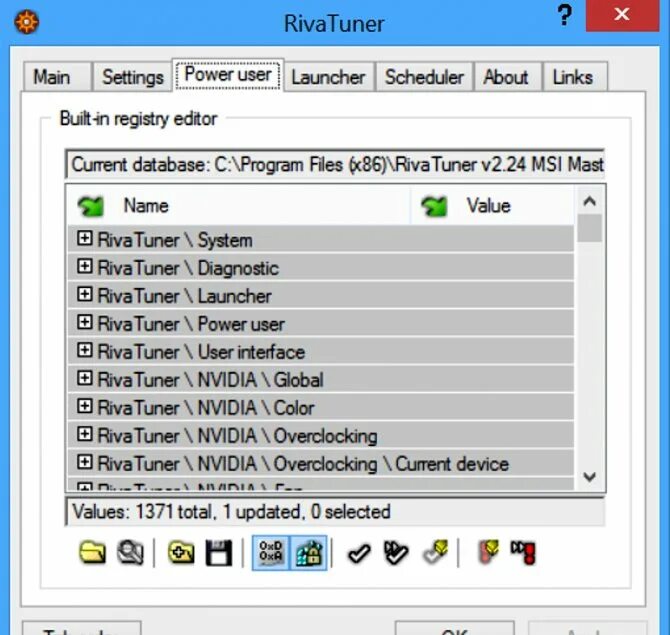Open the Scheduler tab
This screenshot has height=635, width=670.
424,77
